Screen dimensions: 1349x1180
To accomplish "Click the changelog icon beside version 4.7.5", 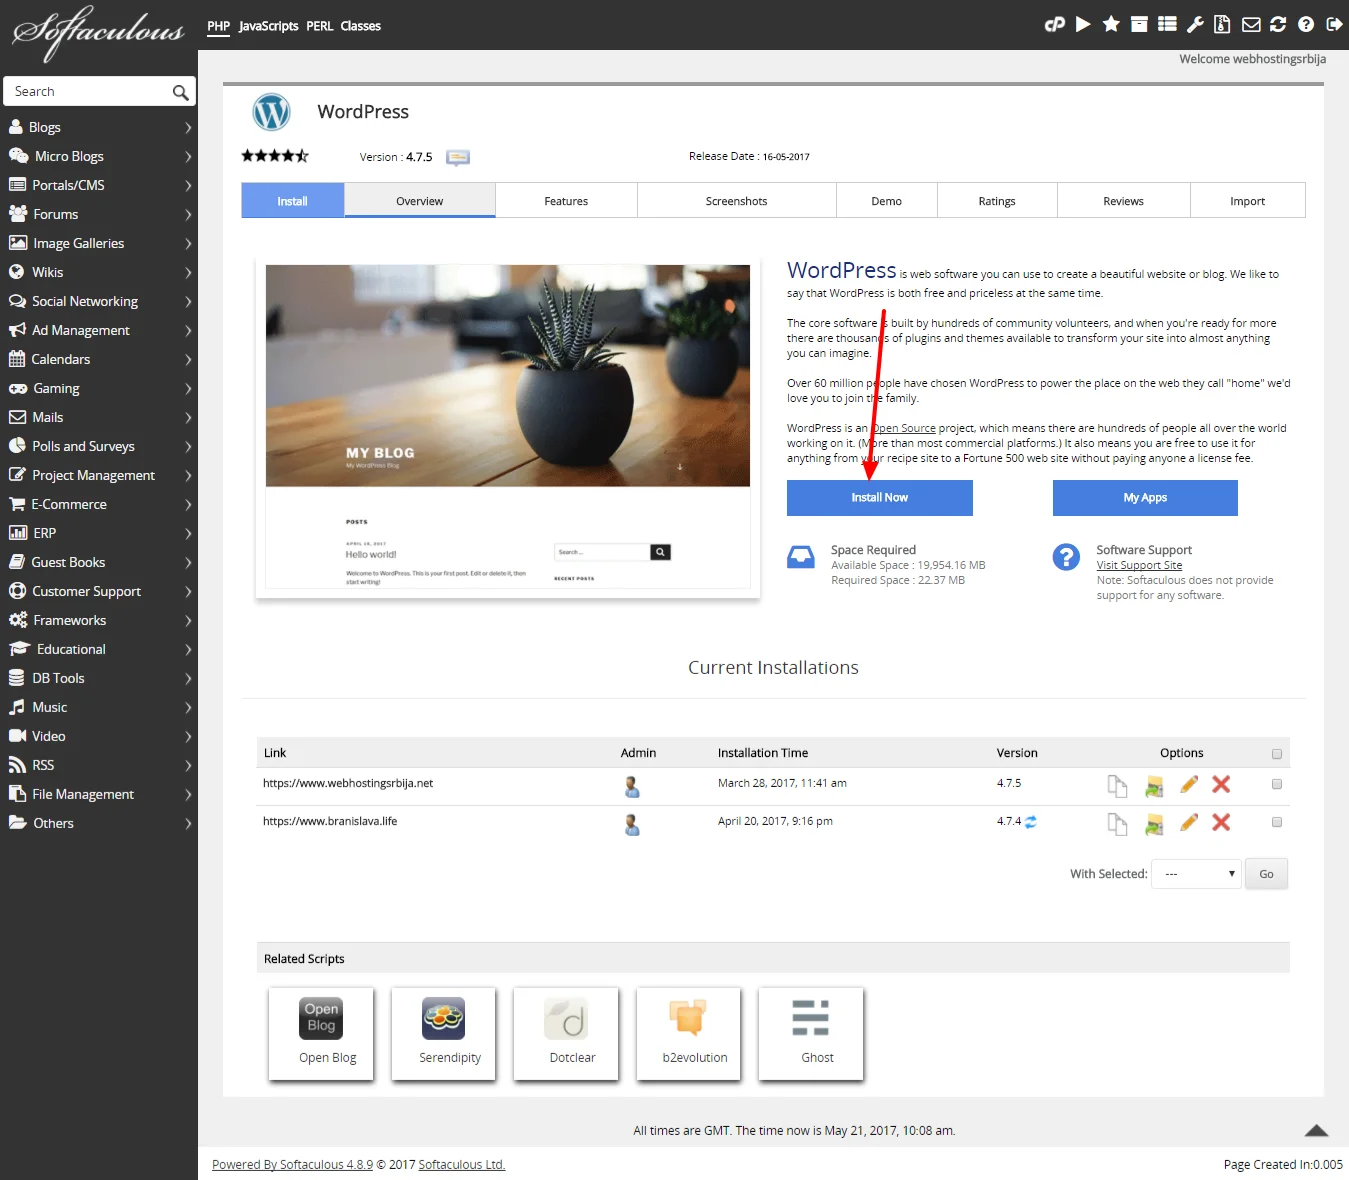I will point(458,157).
